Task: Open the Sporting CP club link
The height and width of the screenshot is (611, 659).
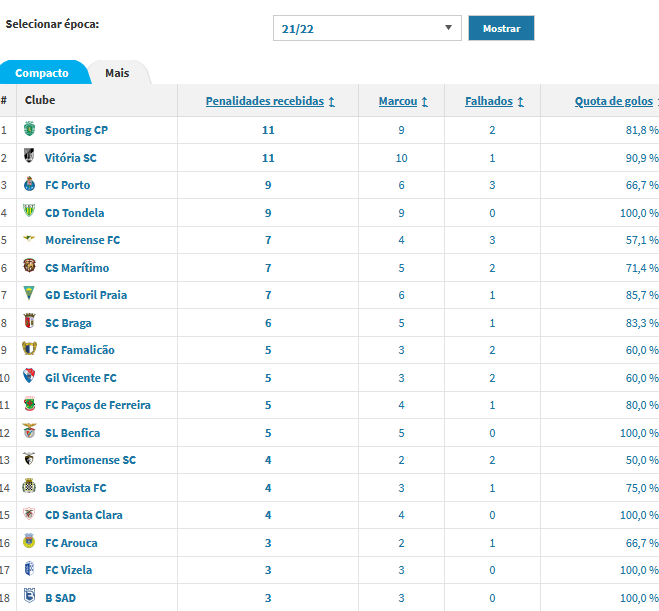Action: click(76, 130)
